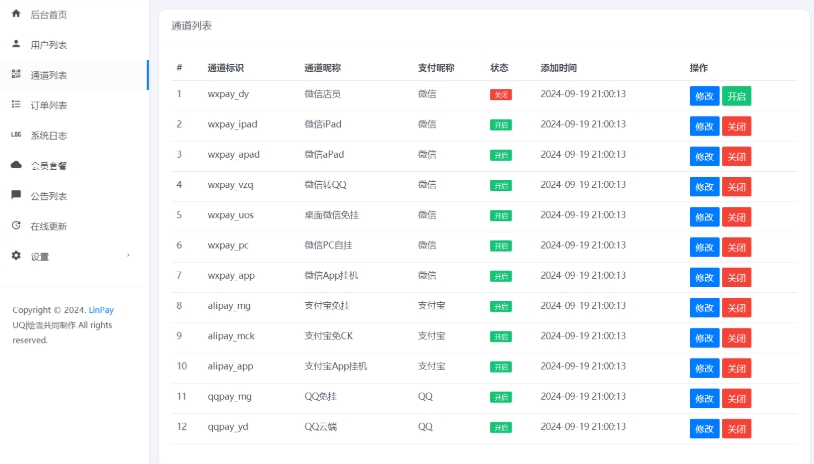Click the 支付宝免CK nickname cell
Image resolution: width=814 pixels, height=464 pixels.
coord(329,336)
